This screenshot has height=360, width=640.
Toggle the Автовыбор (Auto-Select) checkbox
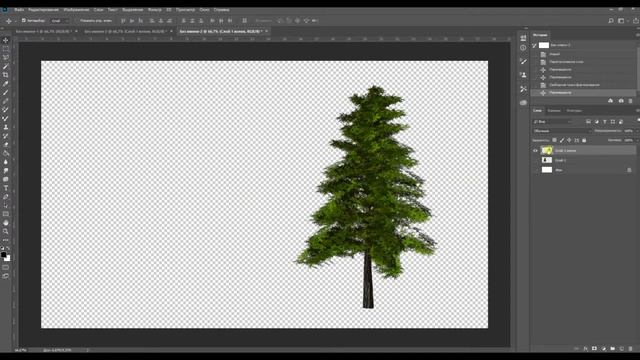click(24, 20)
